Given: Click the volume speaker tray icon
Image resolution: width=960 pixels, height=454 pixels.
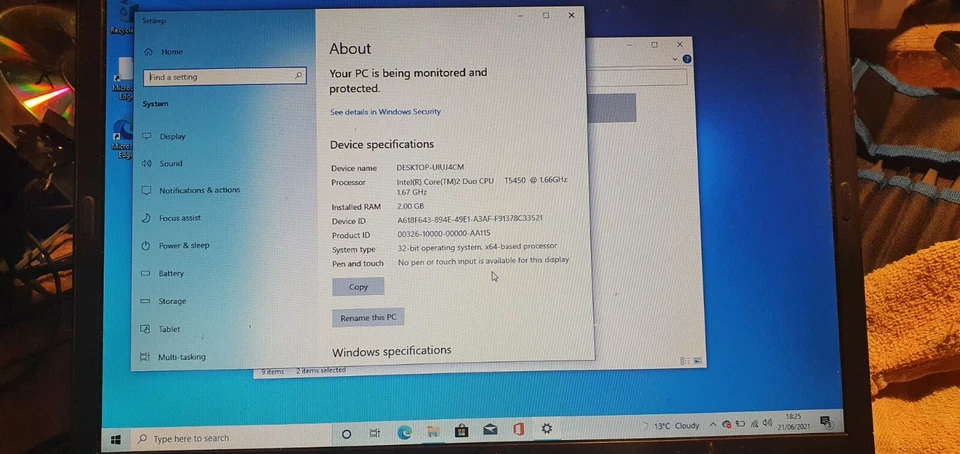Looking at the screenshot, I should 767,423.
